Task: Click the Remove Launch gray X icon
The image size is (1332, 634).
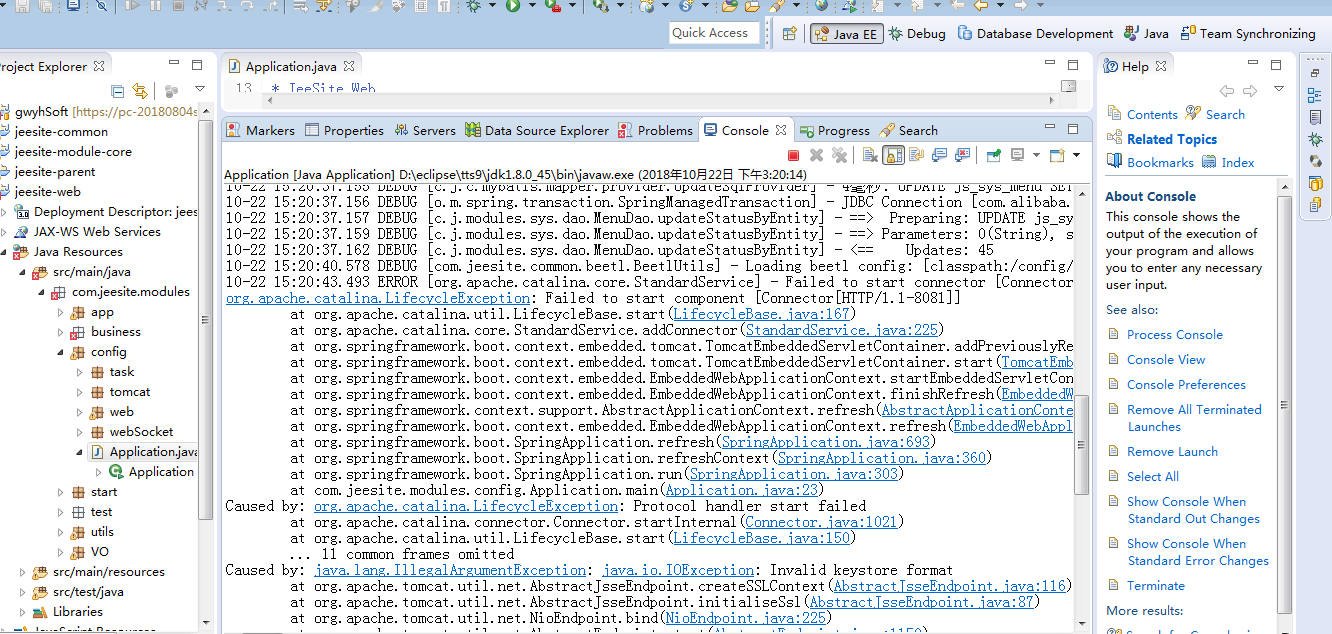Action: tap(816, 155)
